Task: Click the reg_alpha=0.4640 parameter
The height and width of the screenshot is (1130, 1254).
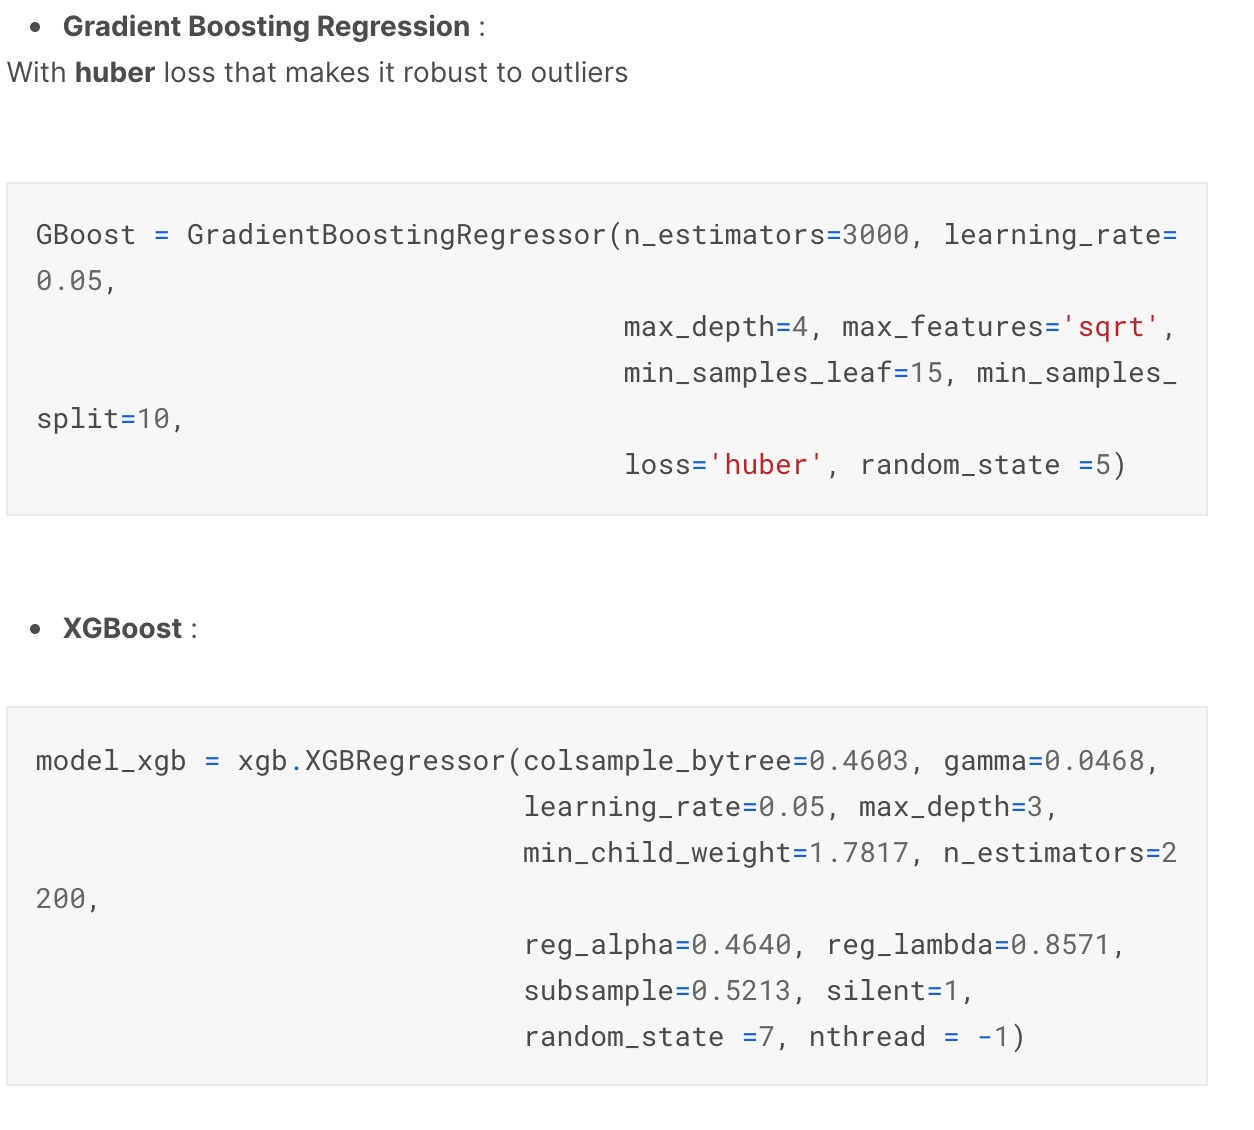Action: pos(657,945)
